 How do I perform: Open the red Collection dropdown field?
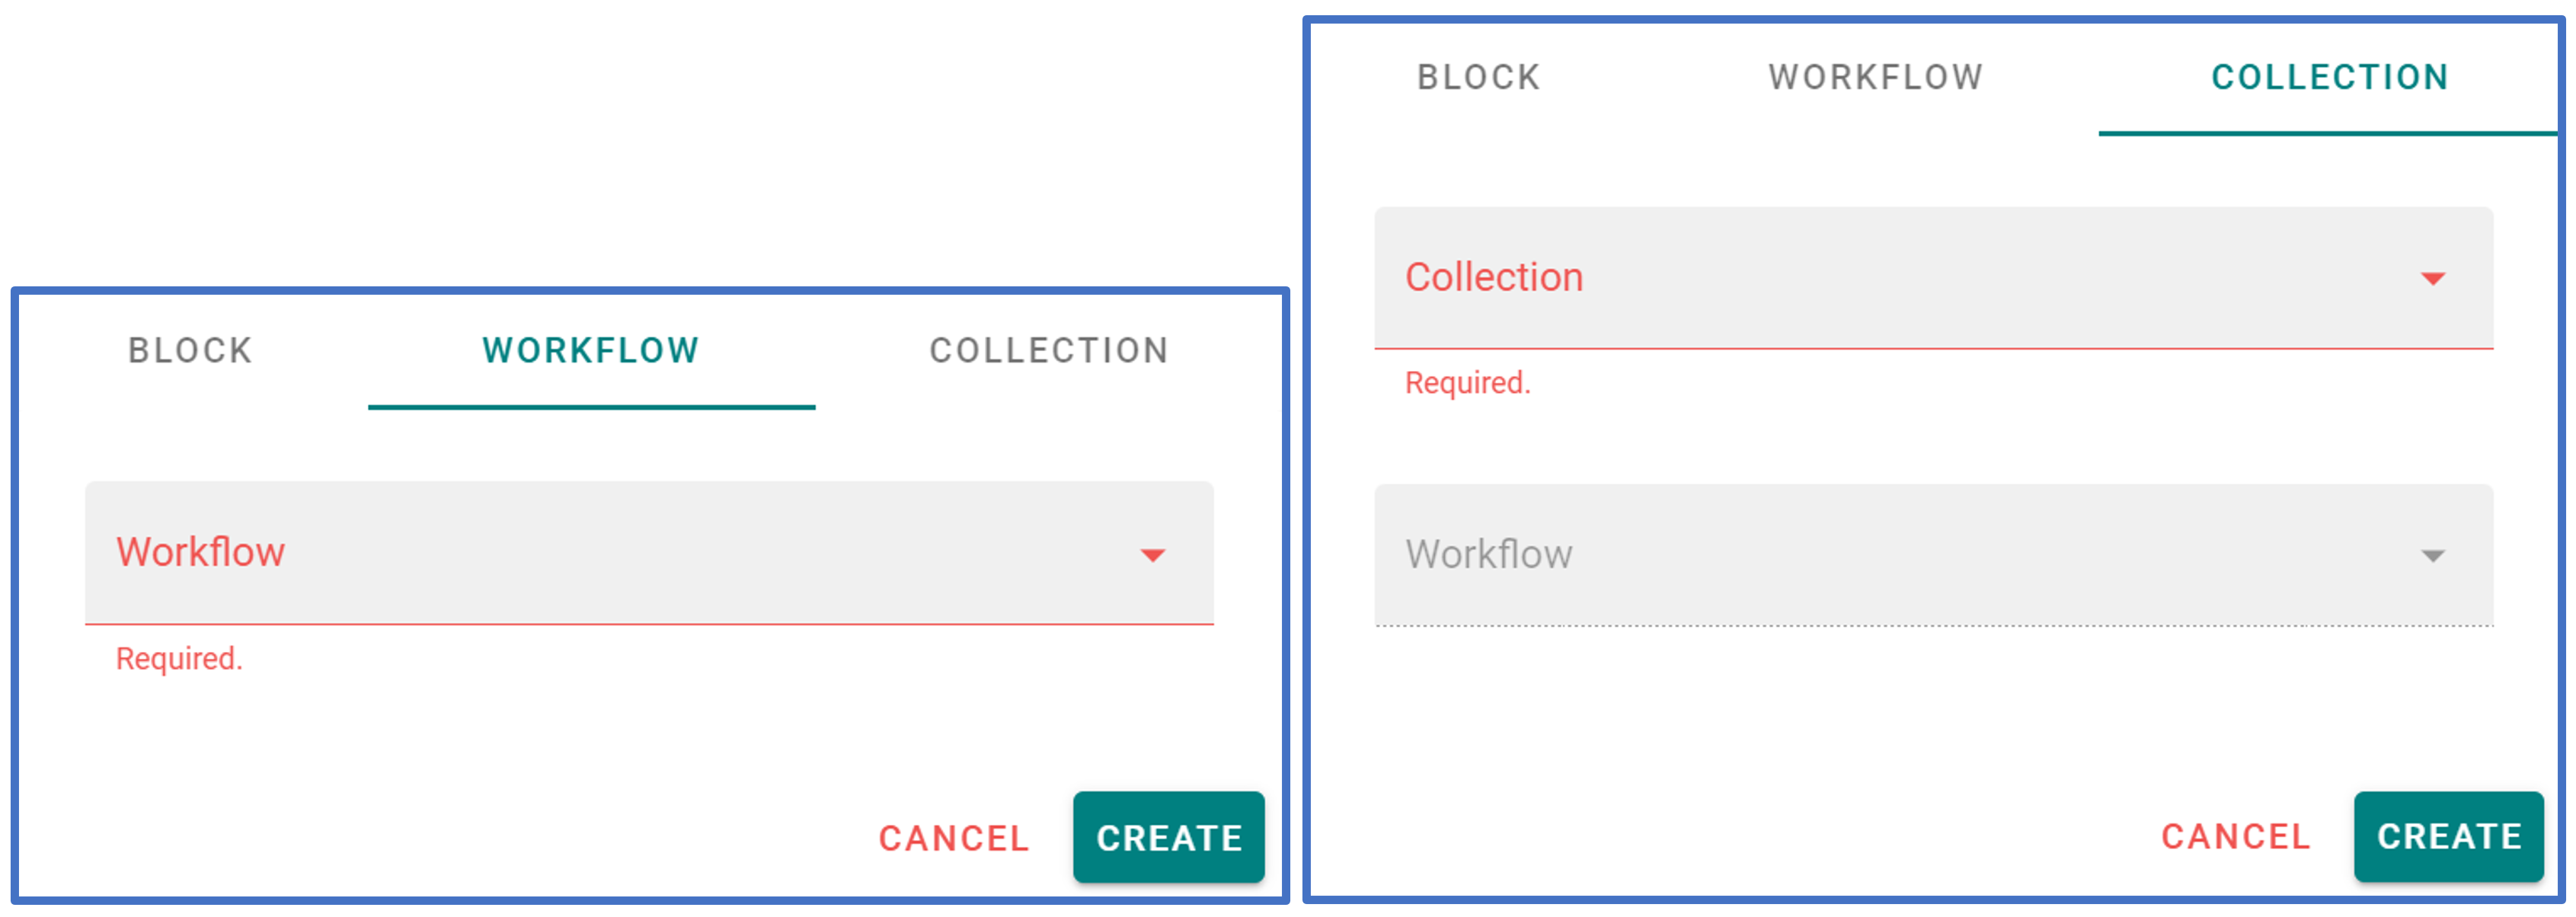[x=1933, y=278]
